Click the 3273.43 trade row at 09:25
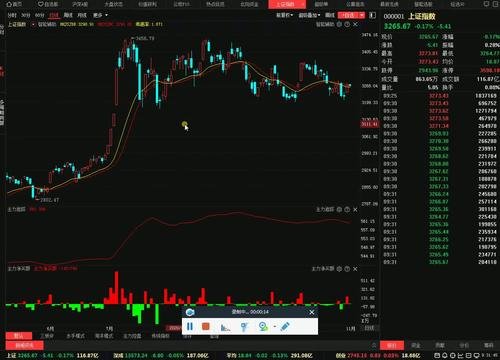500x360 pixels. 440,96
